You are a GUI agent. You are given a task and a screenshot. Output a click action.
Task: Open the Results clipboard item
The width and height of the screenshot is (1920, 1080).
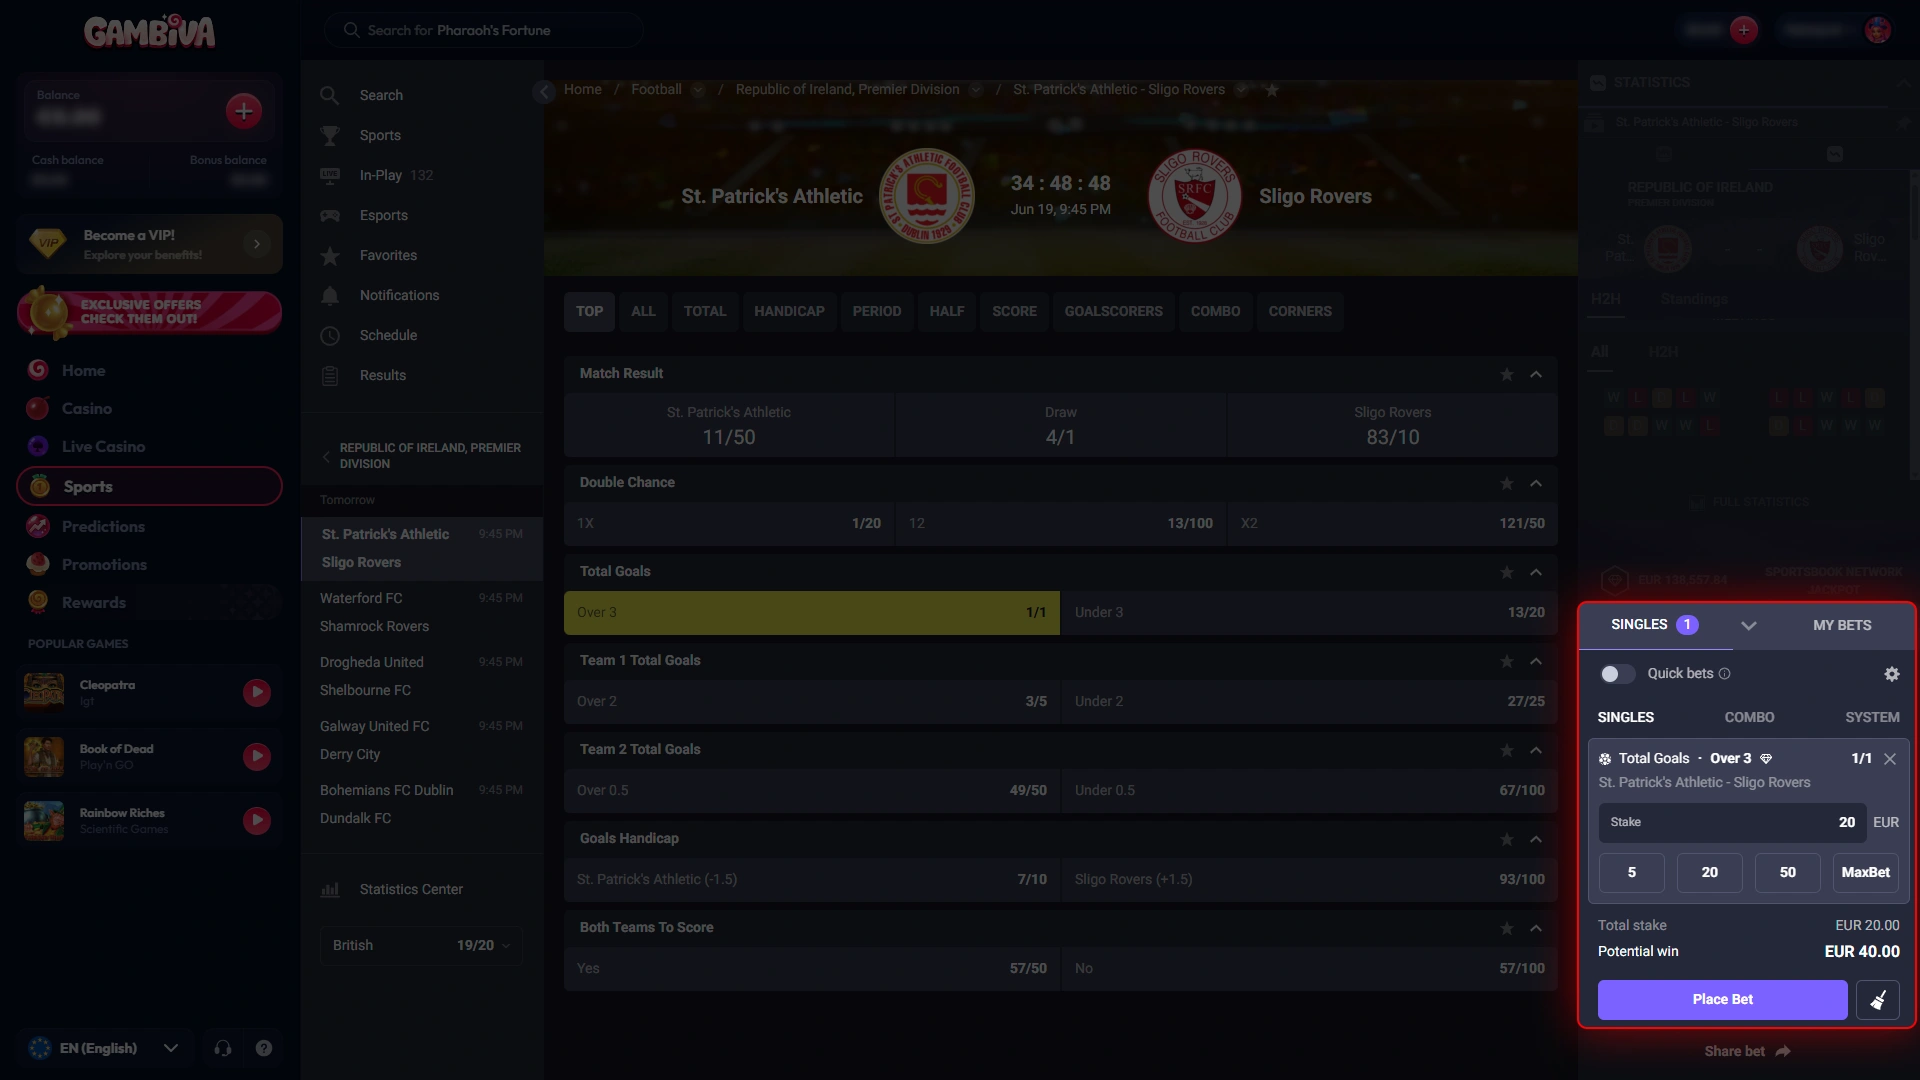pos(329,375)
